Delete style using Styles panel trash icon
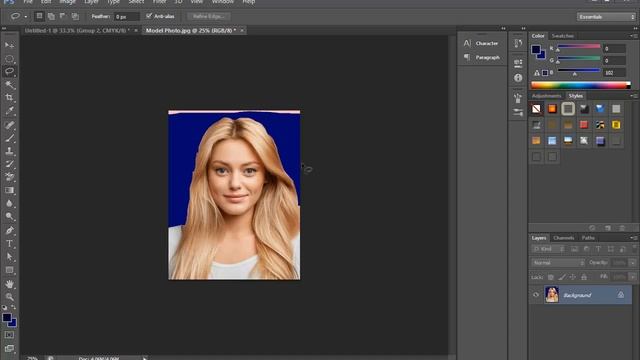Screen dimensions: 640x360 [622, 228]
